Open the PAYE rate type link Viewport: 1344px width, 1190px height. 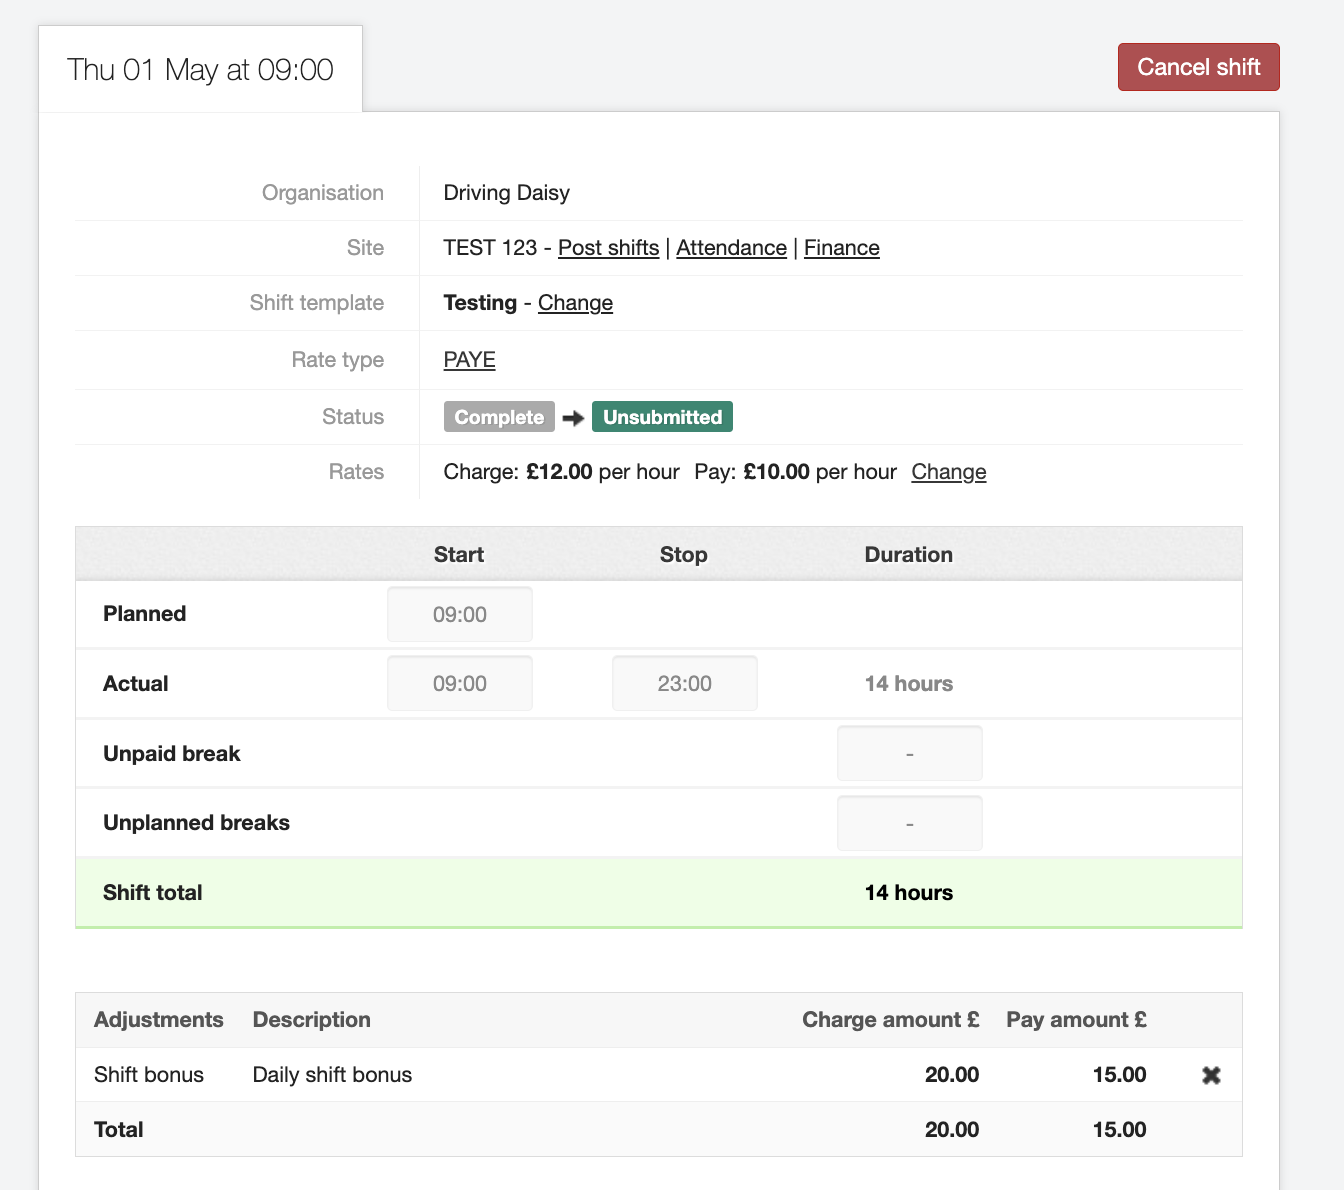point(469,360)
